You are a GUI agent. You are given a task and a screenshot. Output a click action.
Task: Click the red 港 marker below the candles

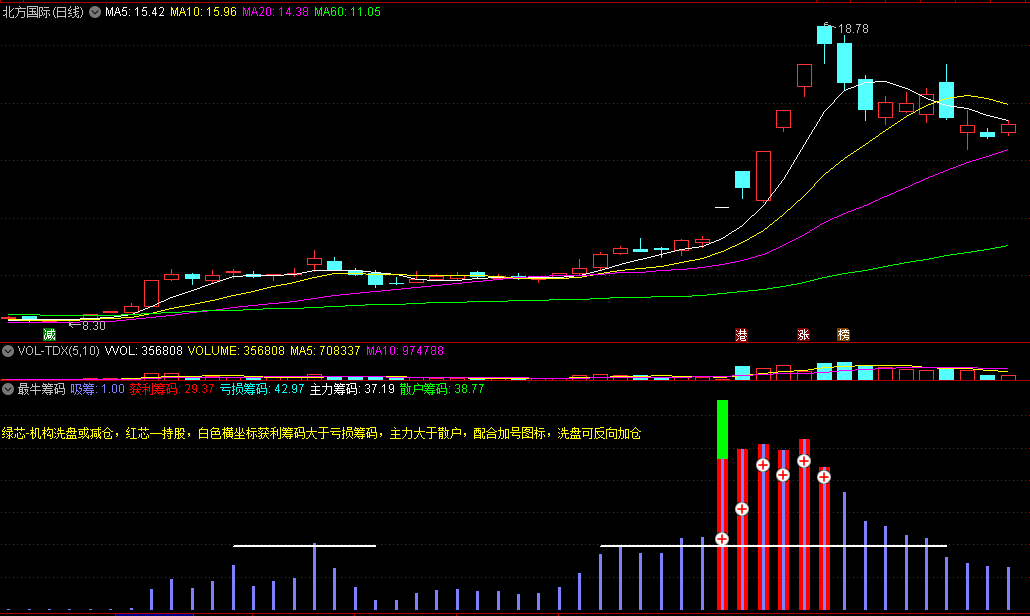pyautogui.click(x=742, y=335)
